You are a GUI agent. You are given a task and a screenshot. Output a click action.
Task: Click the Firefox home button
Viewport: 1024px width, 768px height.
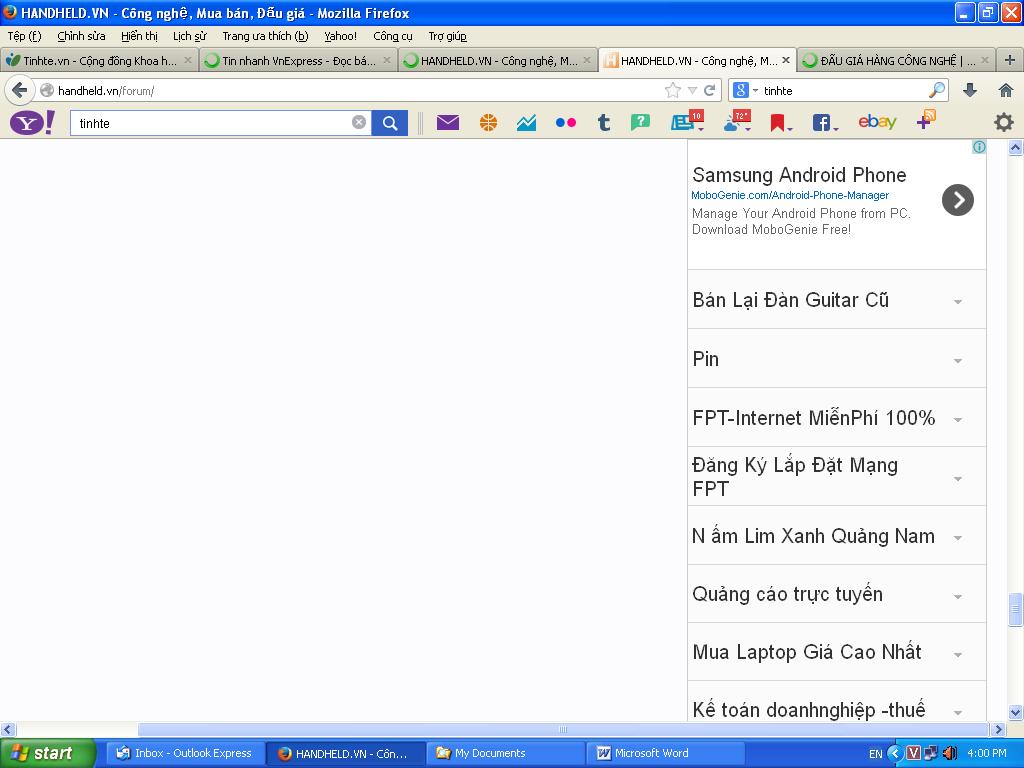pyautogui.click(x=1006, y=90)
